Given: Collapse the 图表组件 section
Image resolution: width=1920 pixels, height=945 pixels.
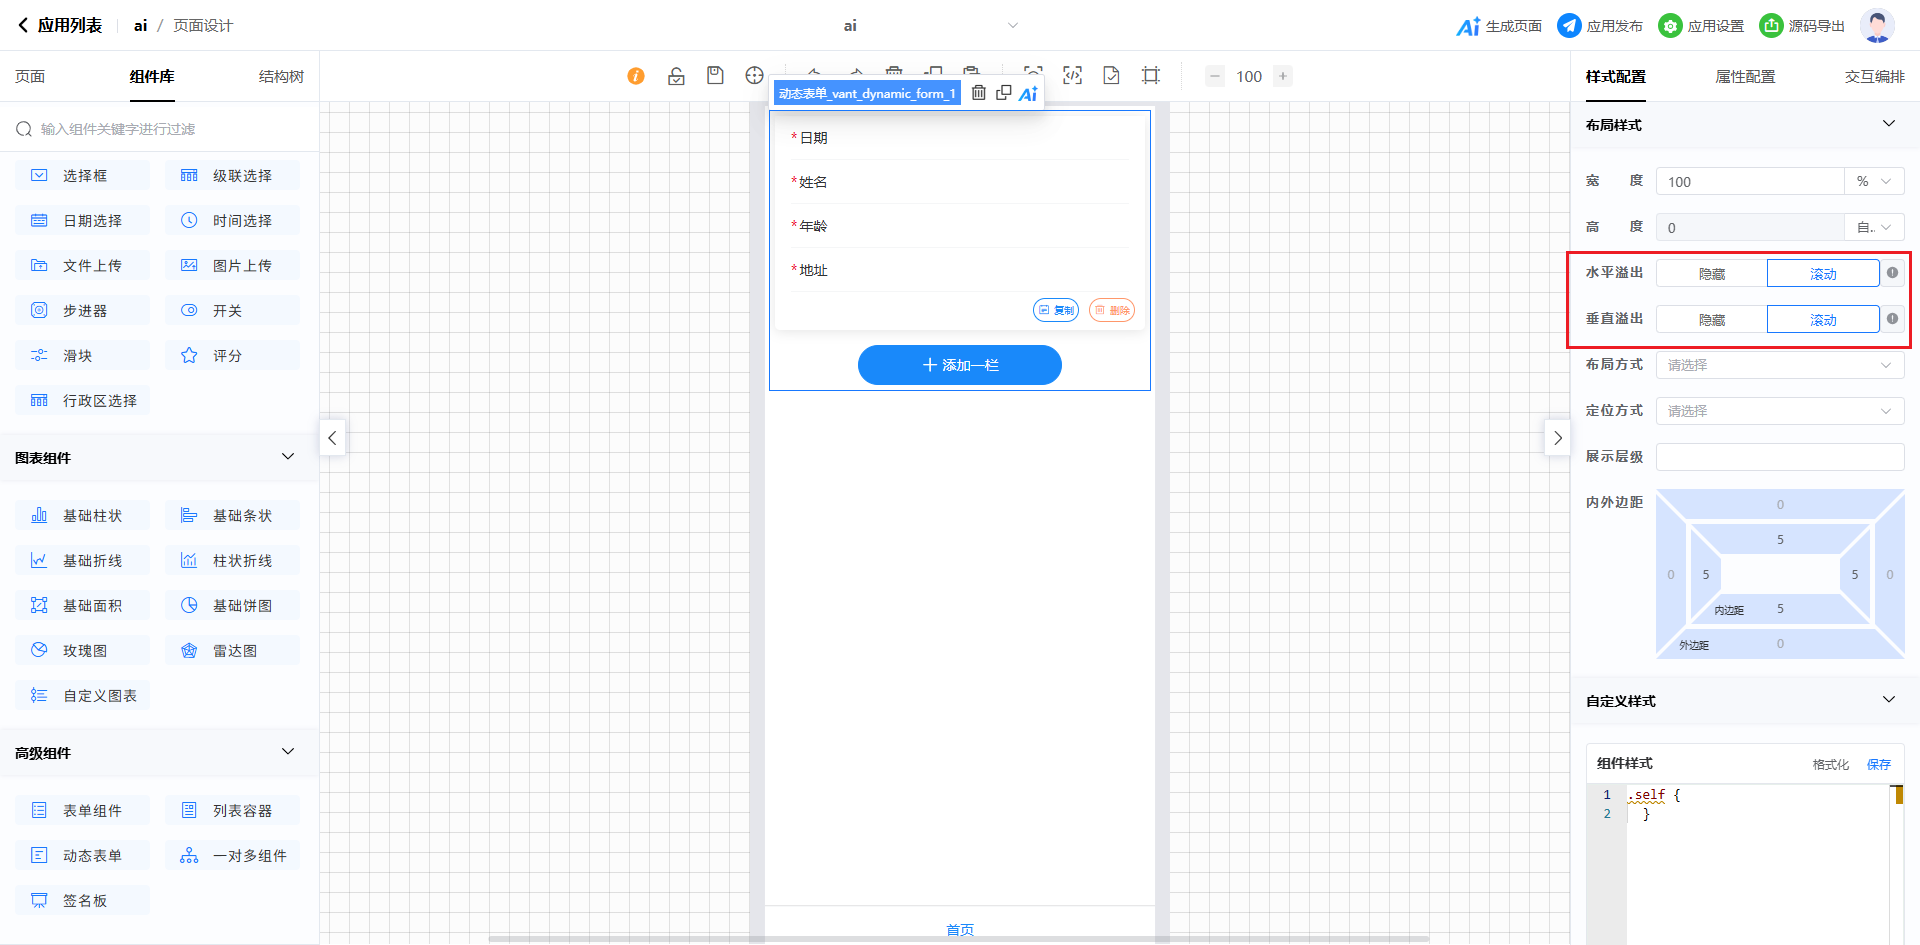Looking at the screenshot, I should click(x=288, y=457).
